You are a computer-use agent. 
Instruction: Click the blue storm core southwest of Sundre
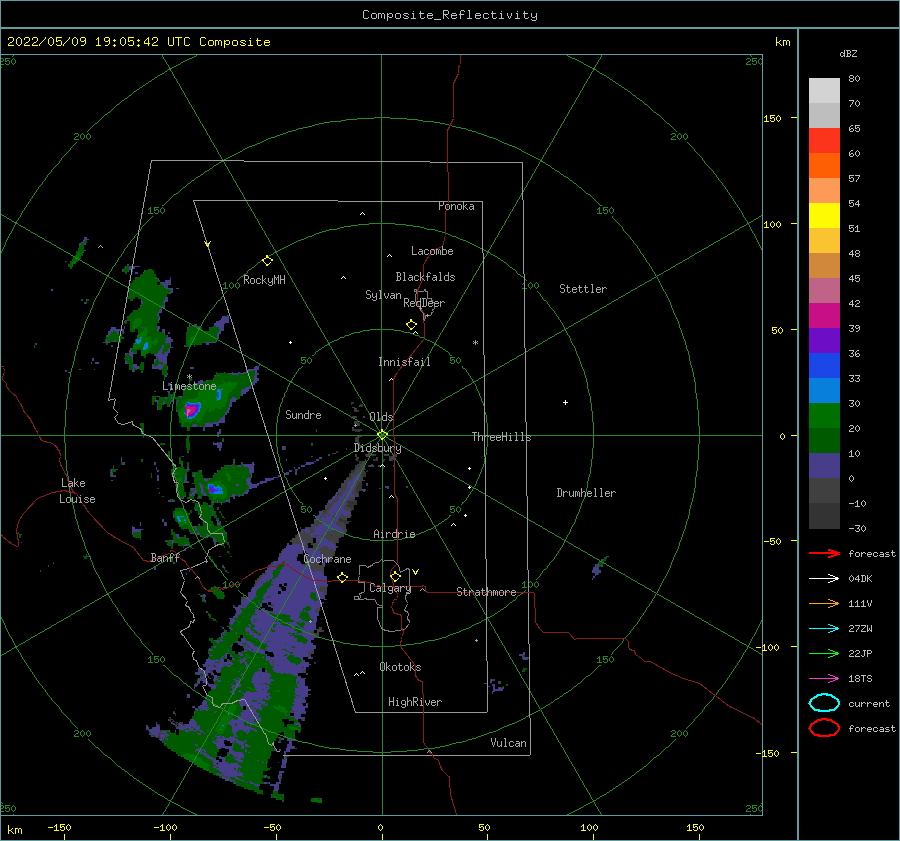pos(215,489)
